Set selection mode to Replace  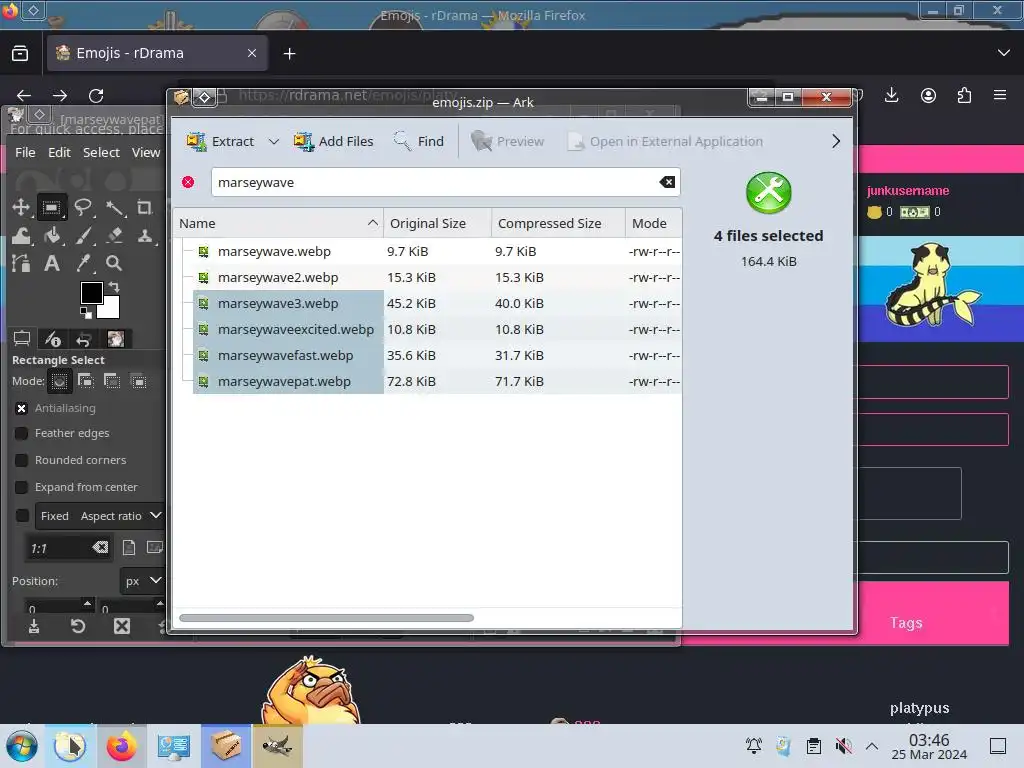click(x=59, y=381)
